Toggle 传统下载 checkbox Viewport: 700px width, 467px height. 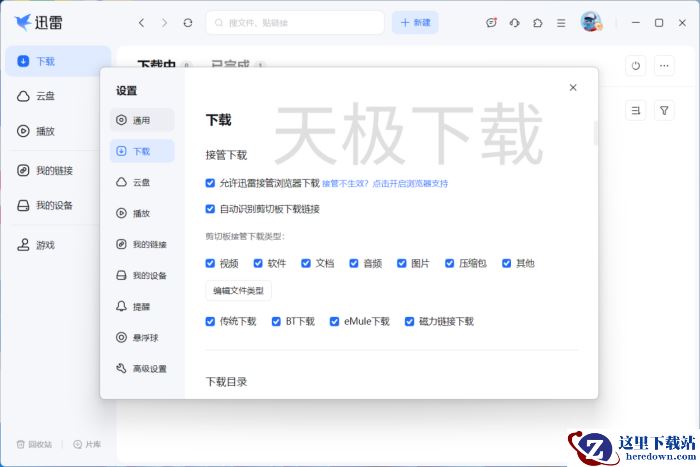click(210, 321)
